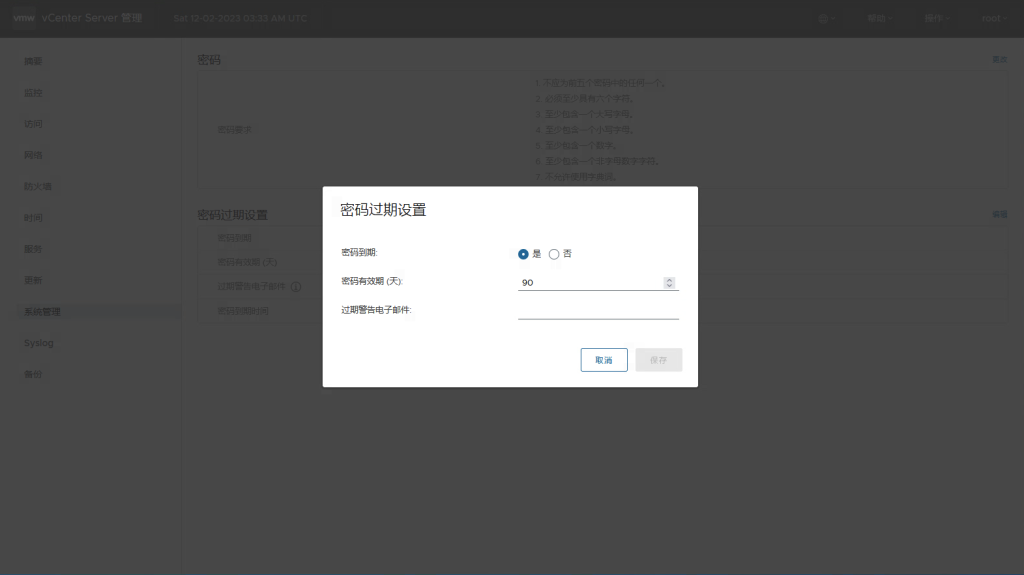Open 网络 in the sidebar
The width and height of the screenshot is (1024, 575).
pyautogui.click(x=33, y=156)
